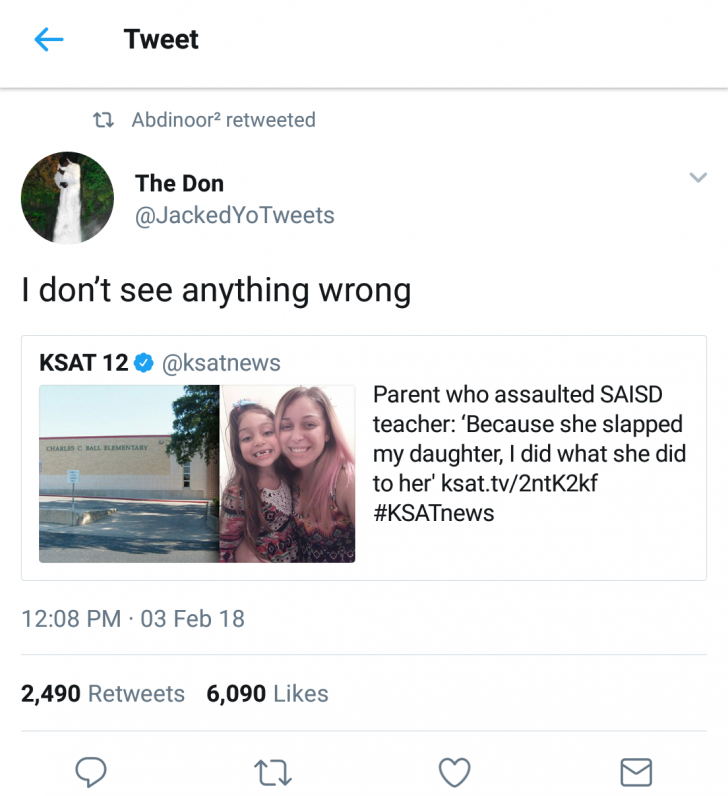Open The Don display name
Viewport: 728px width, 796px height.
(179, 183)
